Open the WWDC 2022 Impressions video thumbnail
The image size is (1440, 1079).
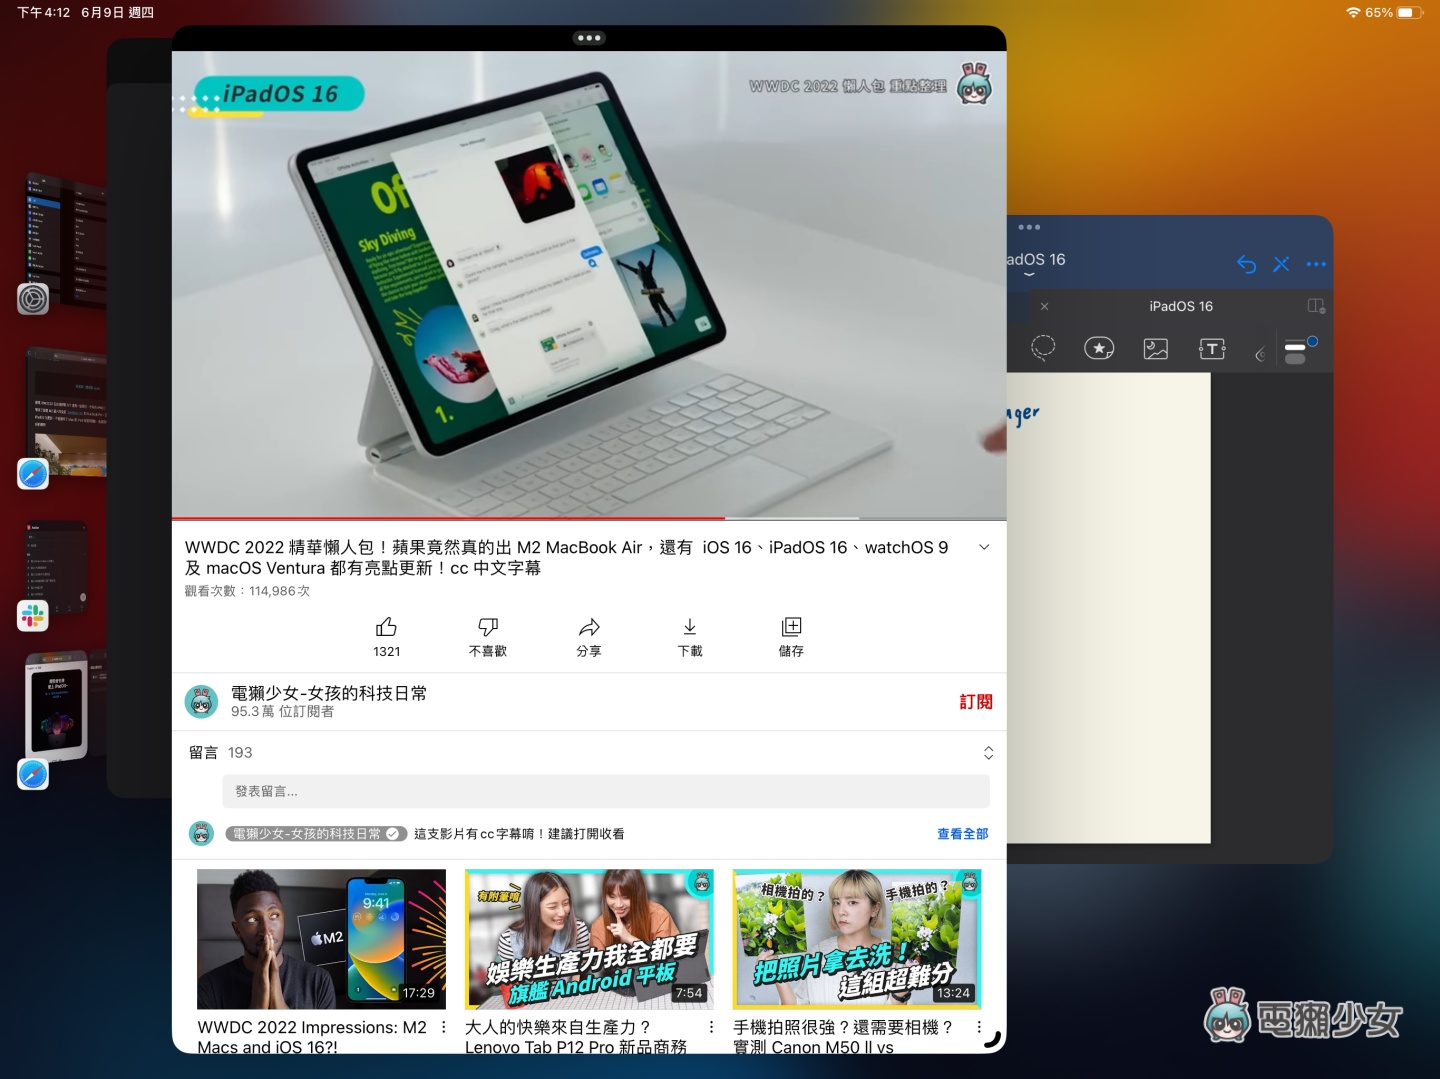point(321,939)
